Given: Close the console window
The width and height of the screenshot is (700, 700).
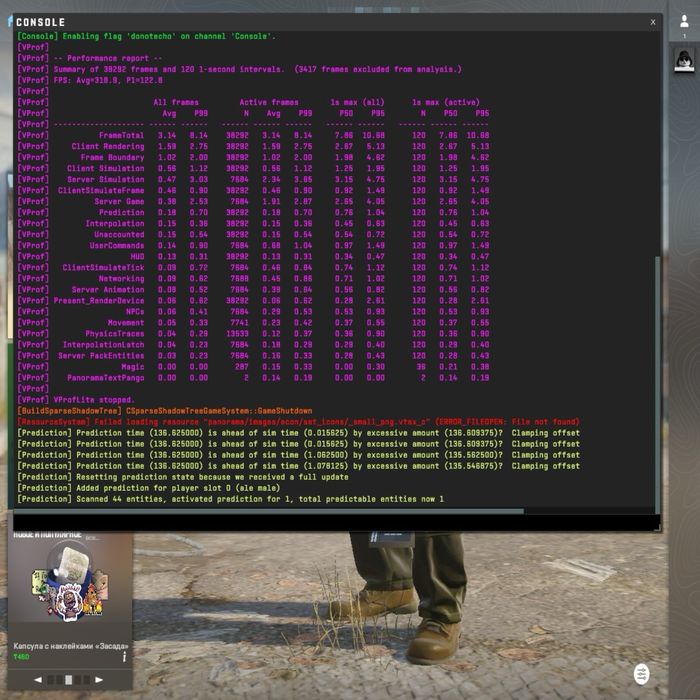Looking at the screenshot, I should point(653,22).
